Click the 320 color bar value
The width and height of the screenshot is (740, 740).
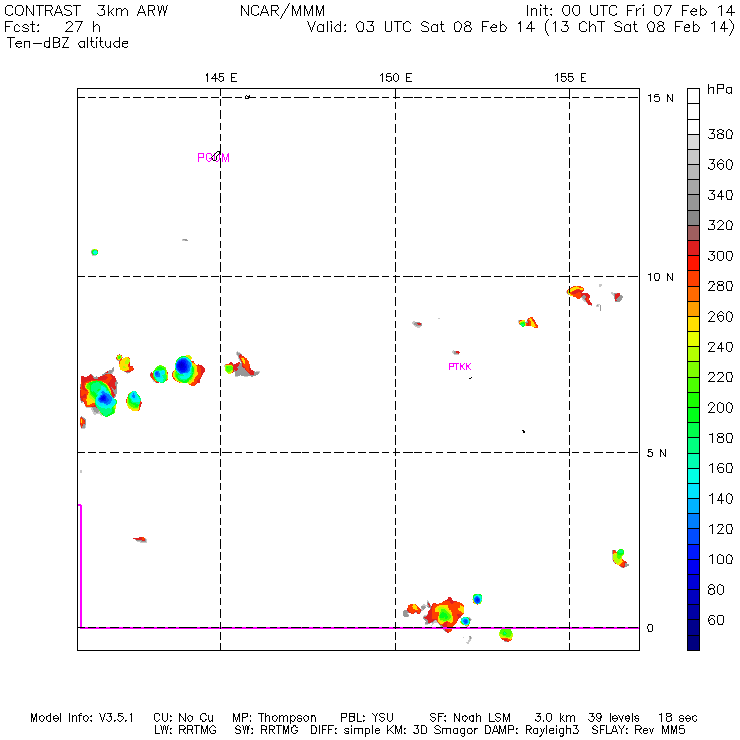(x=720, y=225)
